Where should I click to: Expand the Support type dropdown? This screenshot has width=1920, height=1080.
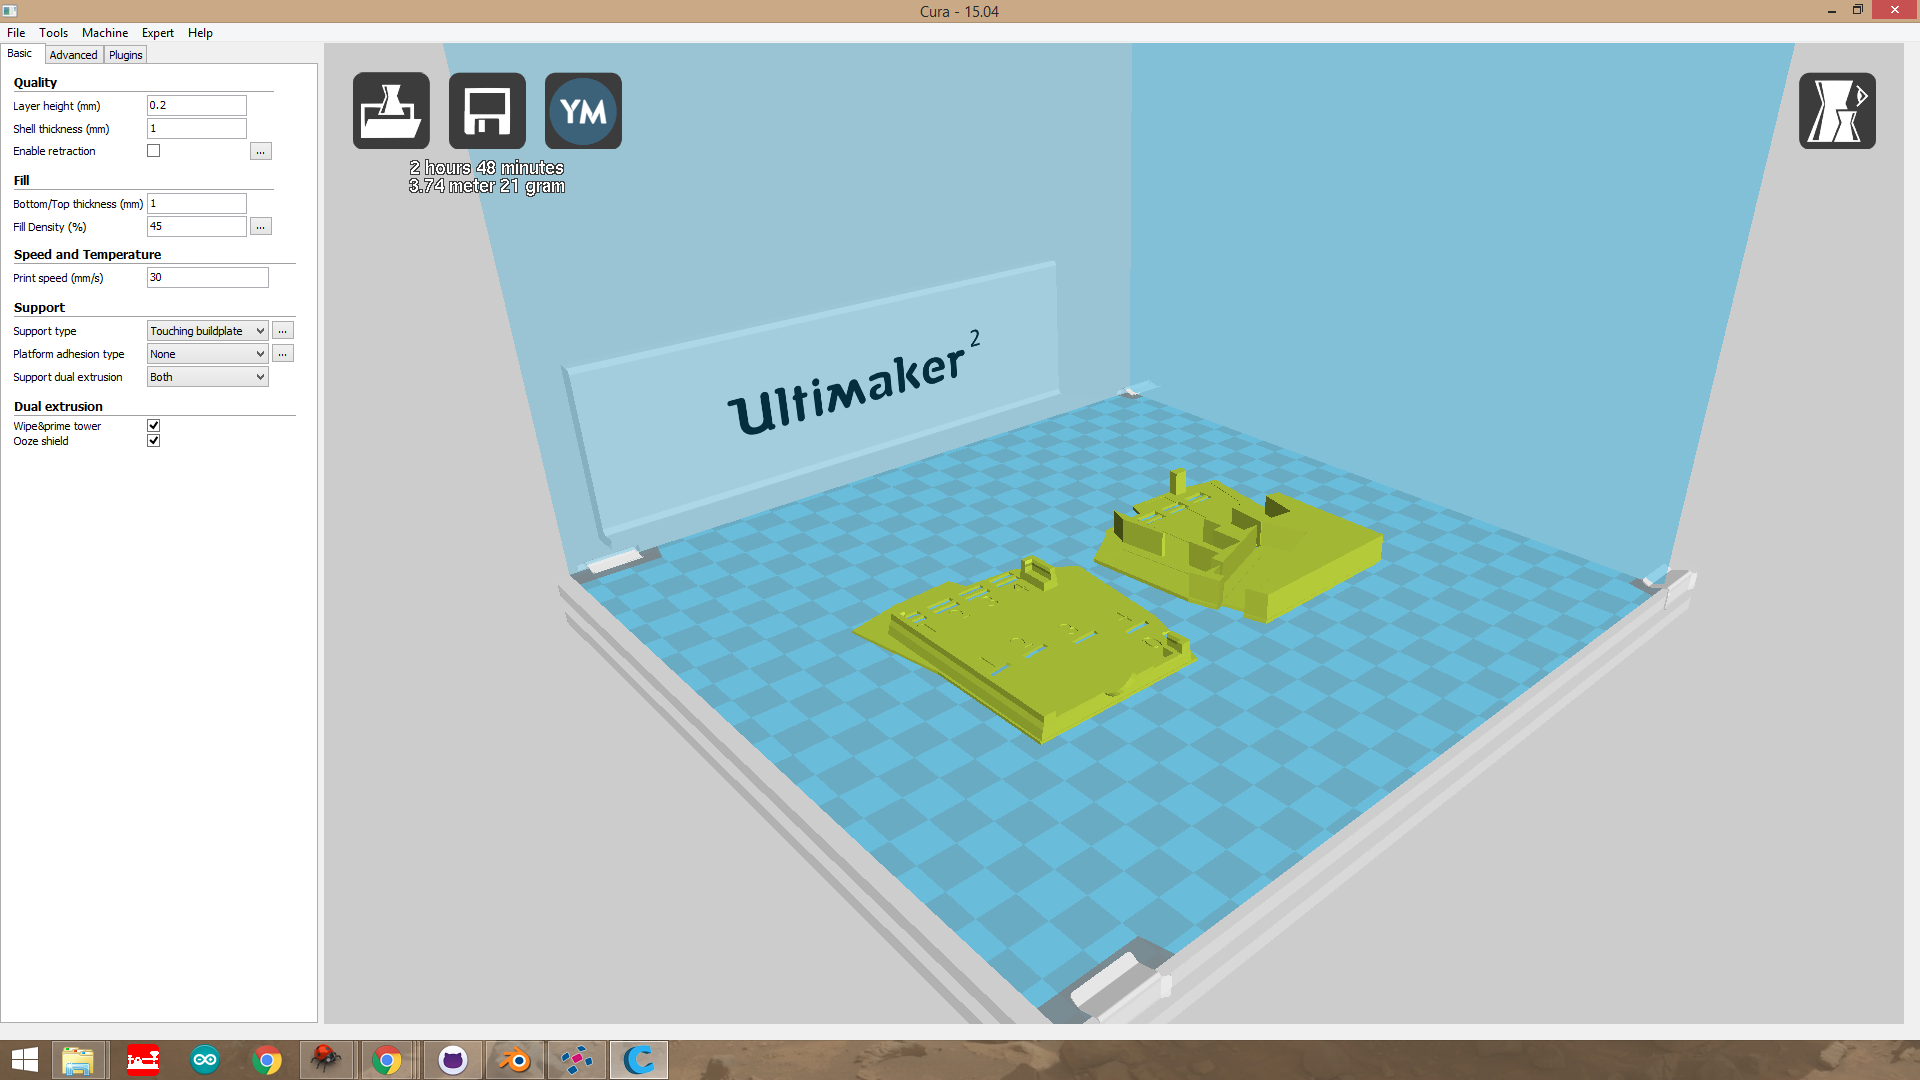point(207,331)
